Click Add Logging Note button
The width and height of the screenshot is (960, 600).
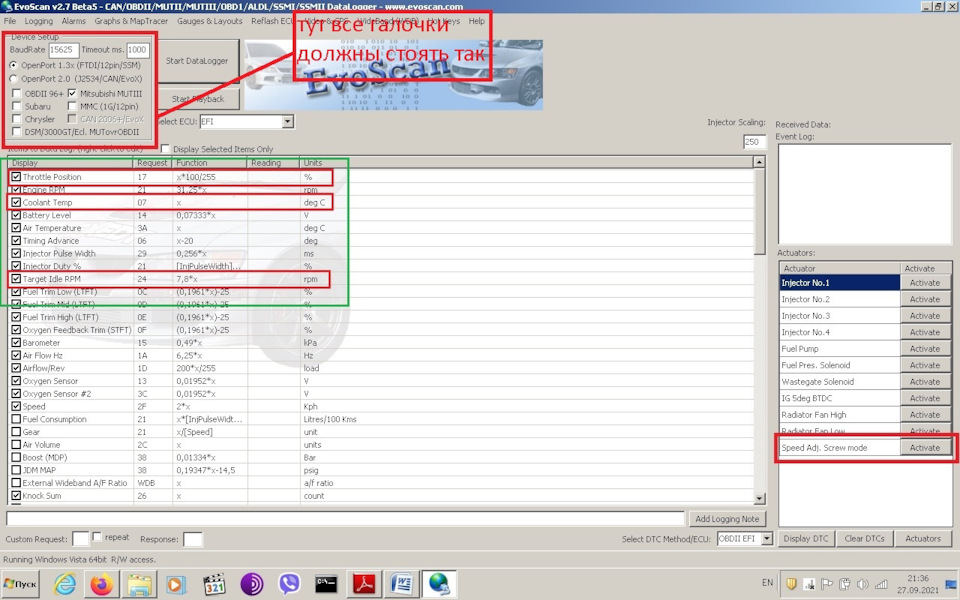tap(727, 519)
